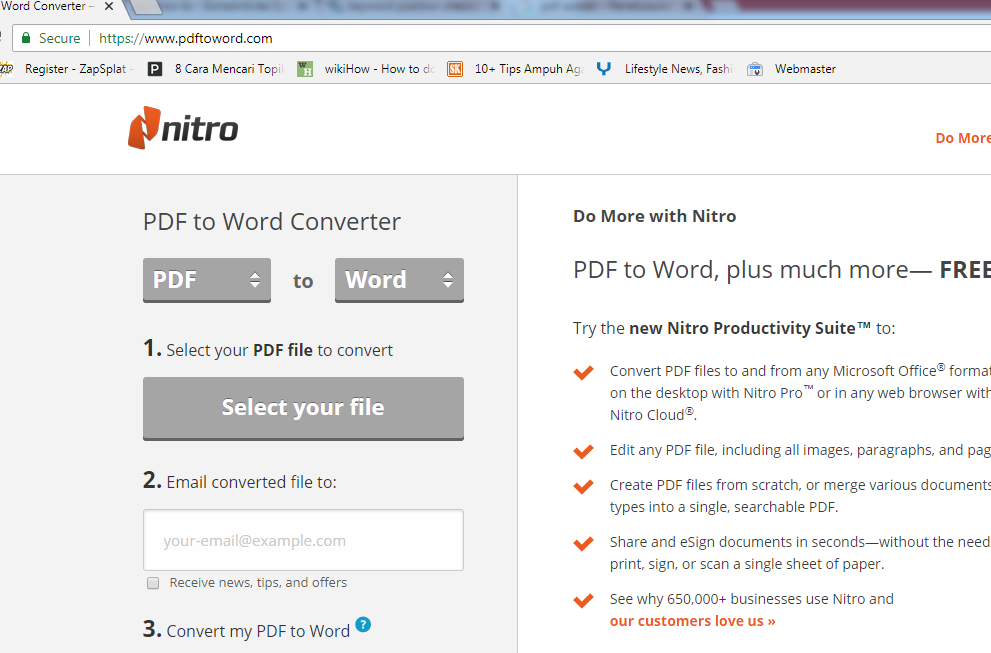Viewport: 991px width, 653px height.
Task: Close the Word Converter browser tab
Action: point(109,6)
